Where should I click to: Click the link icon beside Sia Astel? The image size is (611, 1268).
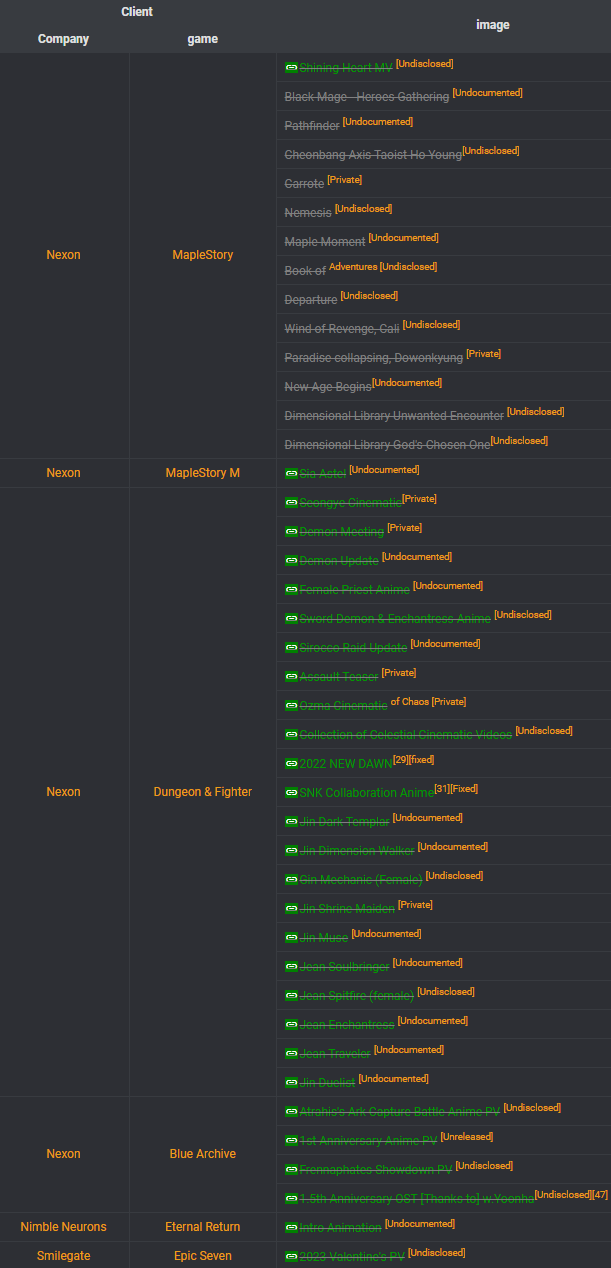pyautogui.click(x=291, y=474)
